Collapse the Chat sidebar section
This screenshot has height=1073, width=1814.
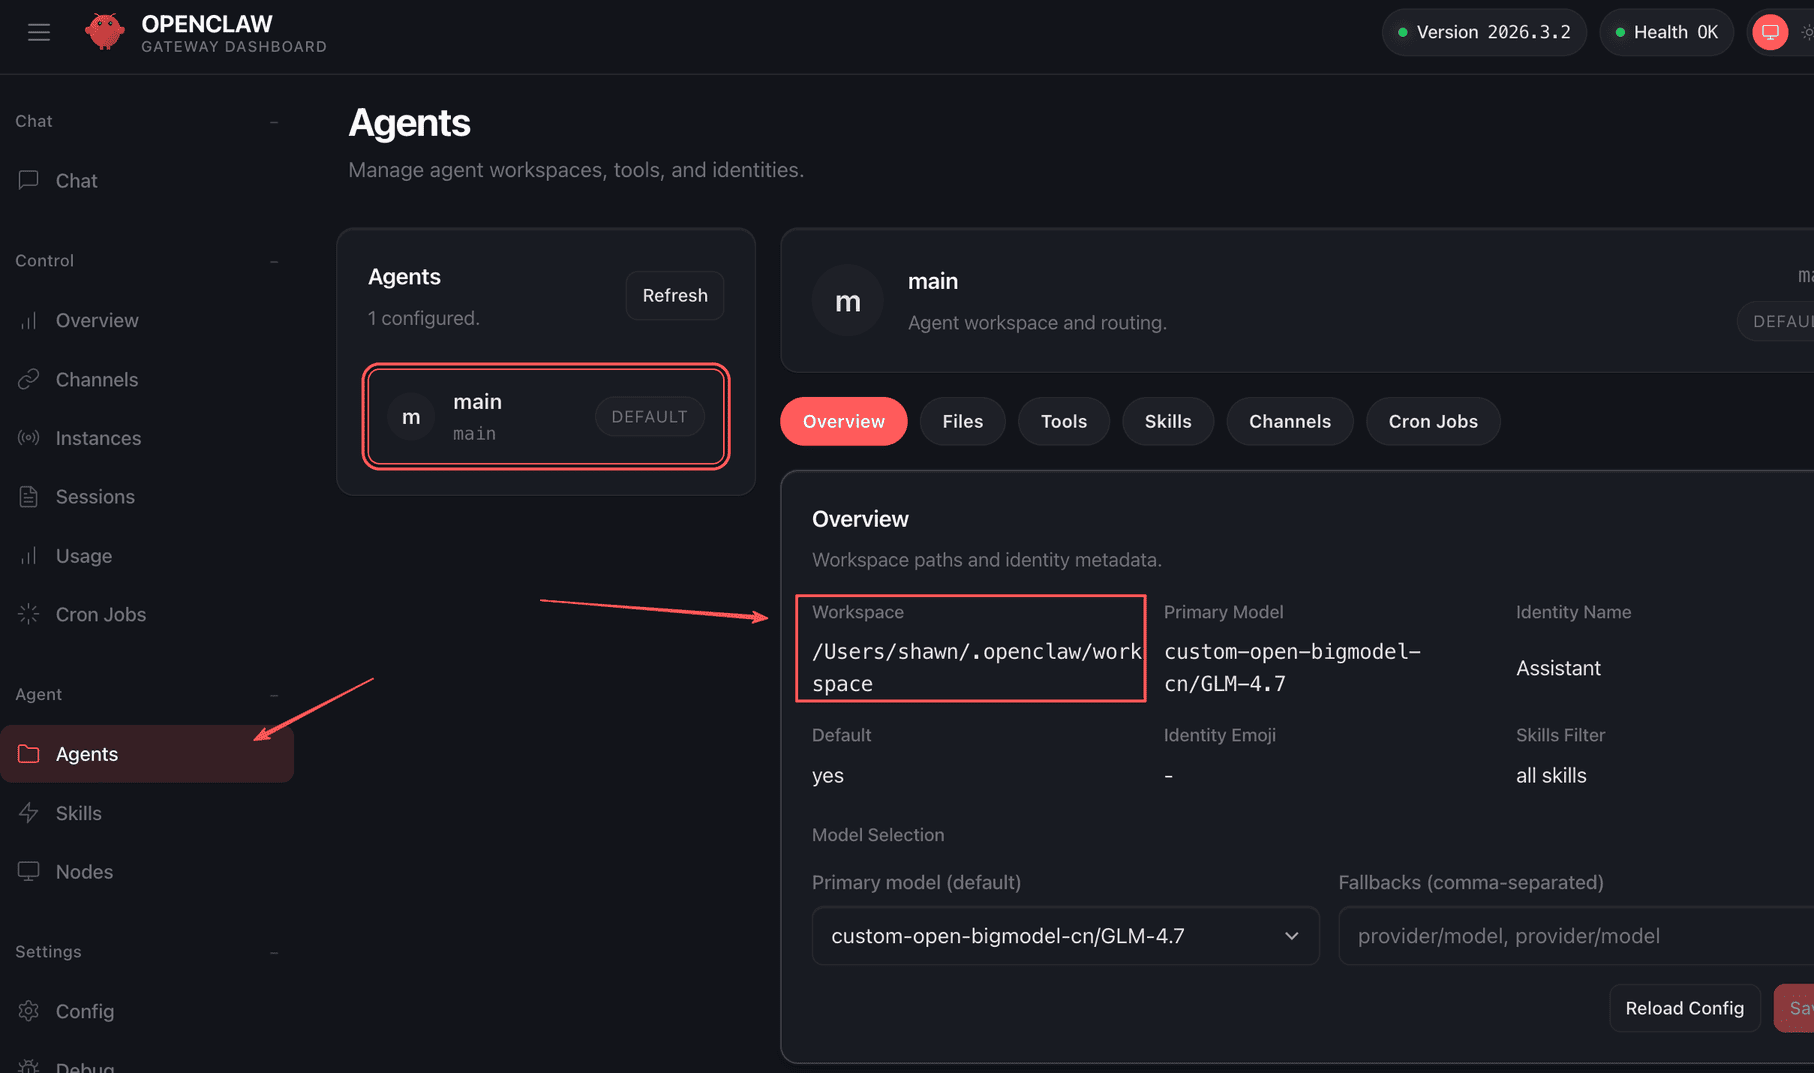(274, 122)
